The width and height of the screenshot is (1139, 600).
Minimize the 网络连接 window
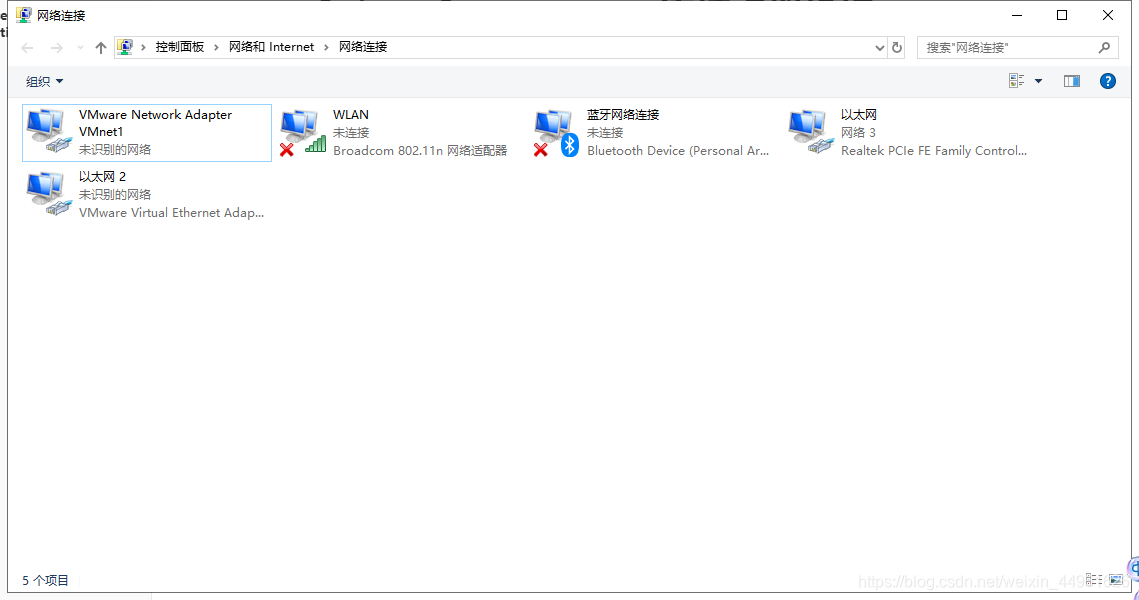tap(1017, 15)
